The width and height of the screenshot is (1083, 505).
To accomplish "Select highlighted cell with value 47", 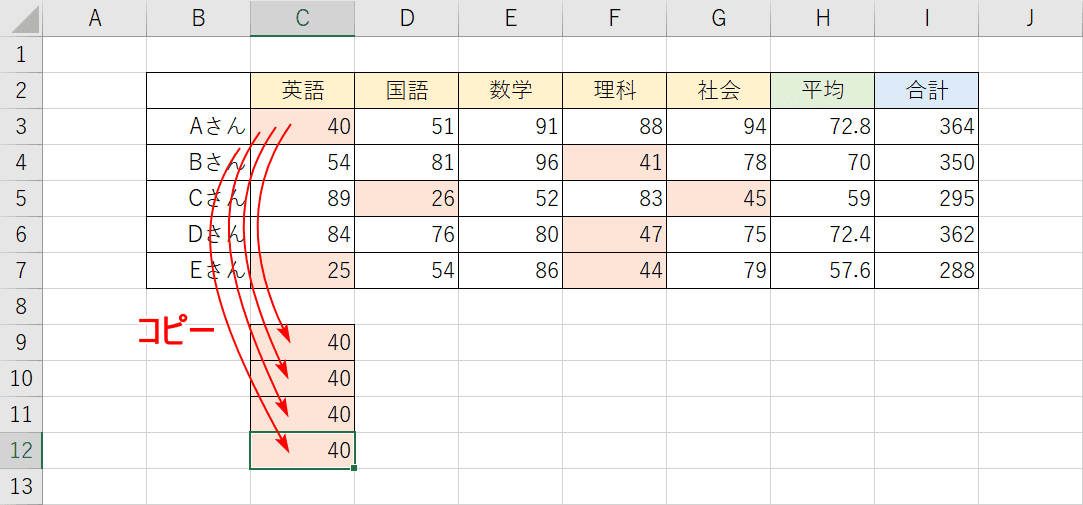I will coord(615,234).
